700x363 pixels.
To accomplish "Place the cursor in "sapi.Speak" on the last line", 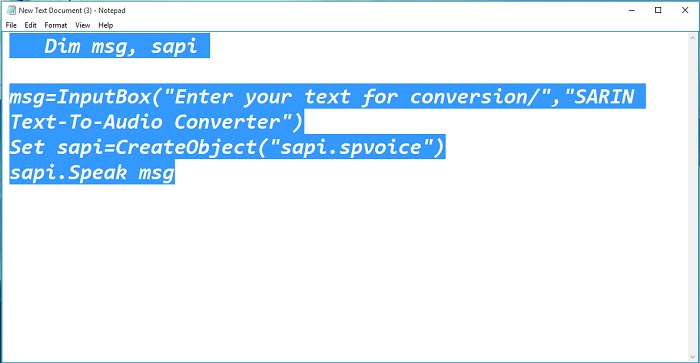I will point(68,173).
